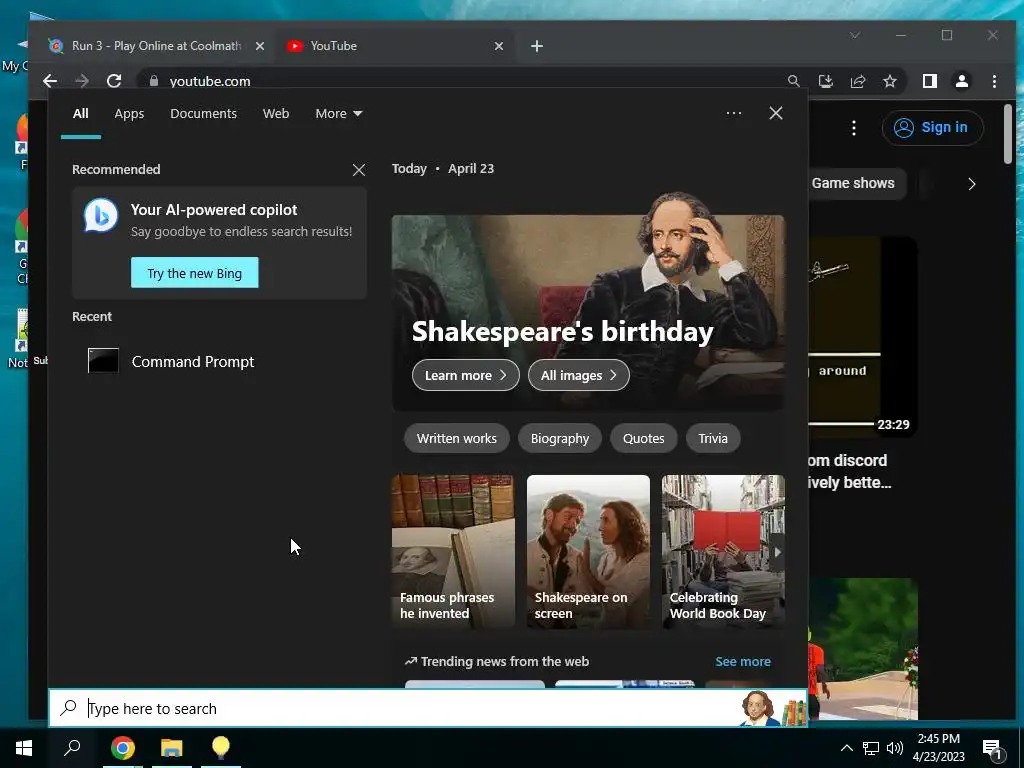1024x768 pixels.
Task: Click the Chrome window vertical scrollbar
Action: point(1008,134)
